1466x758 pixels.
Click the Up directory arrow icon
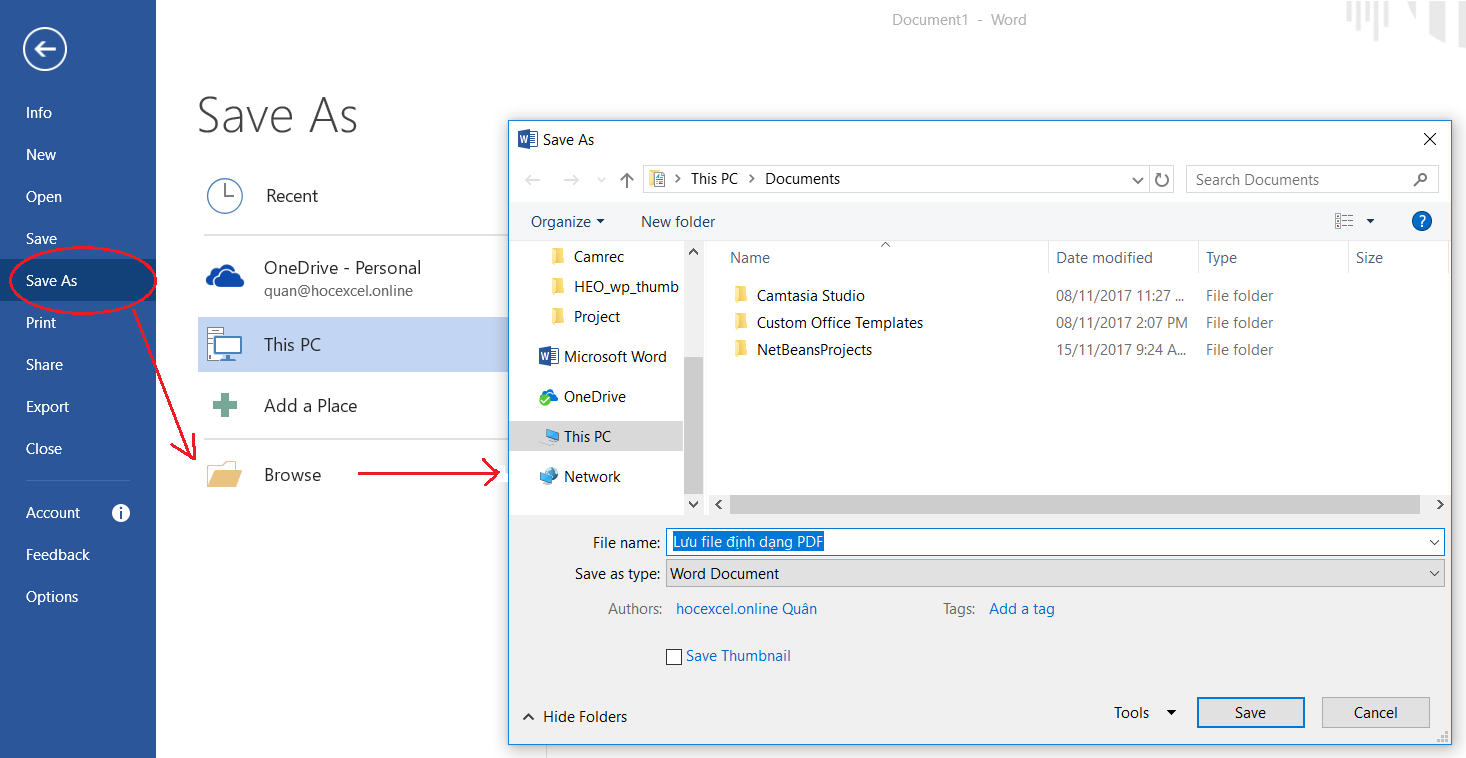pyautogui.click(x=627, y=180)
